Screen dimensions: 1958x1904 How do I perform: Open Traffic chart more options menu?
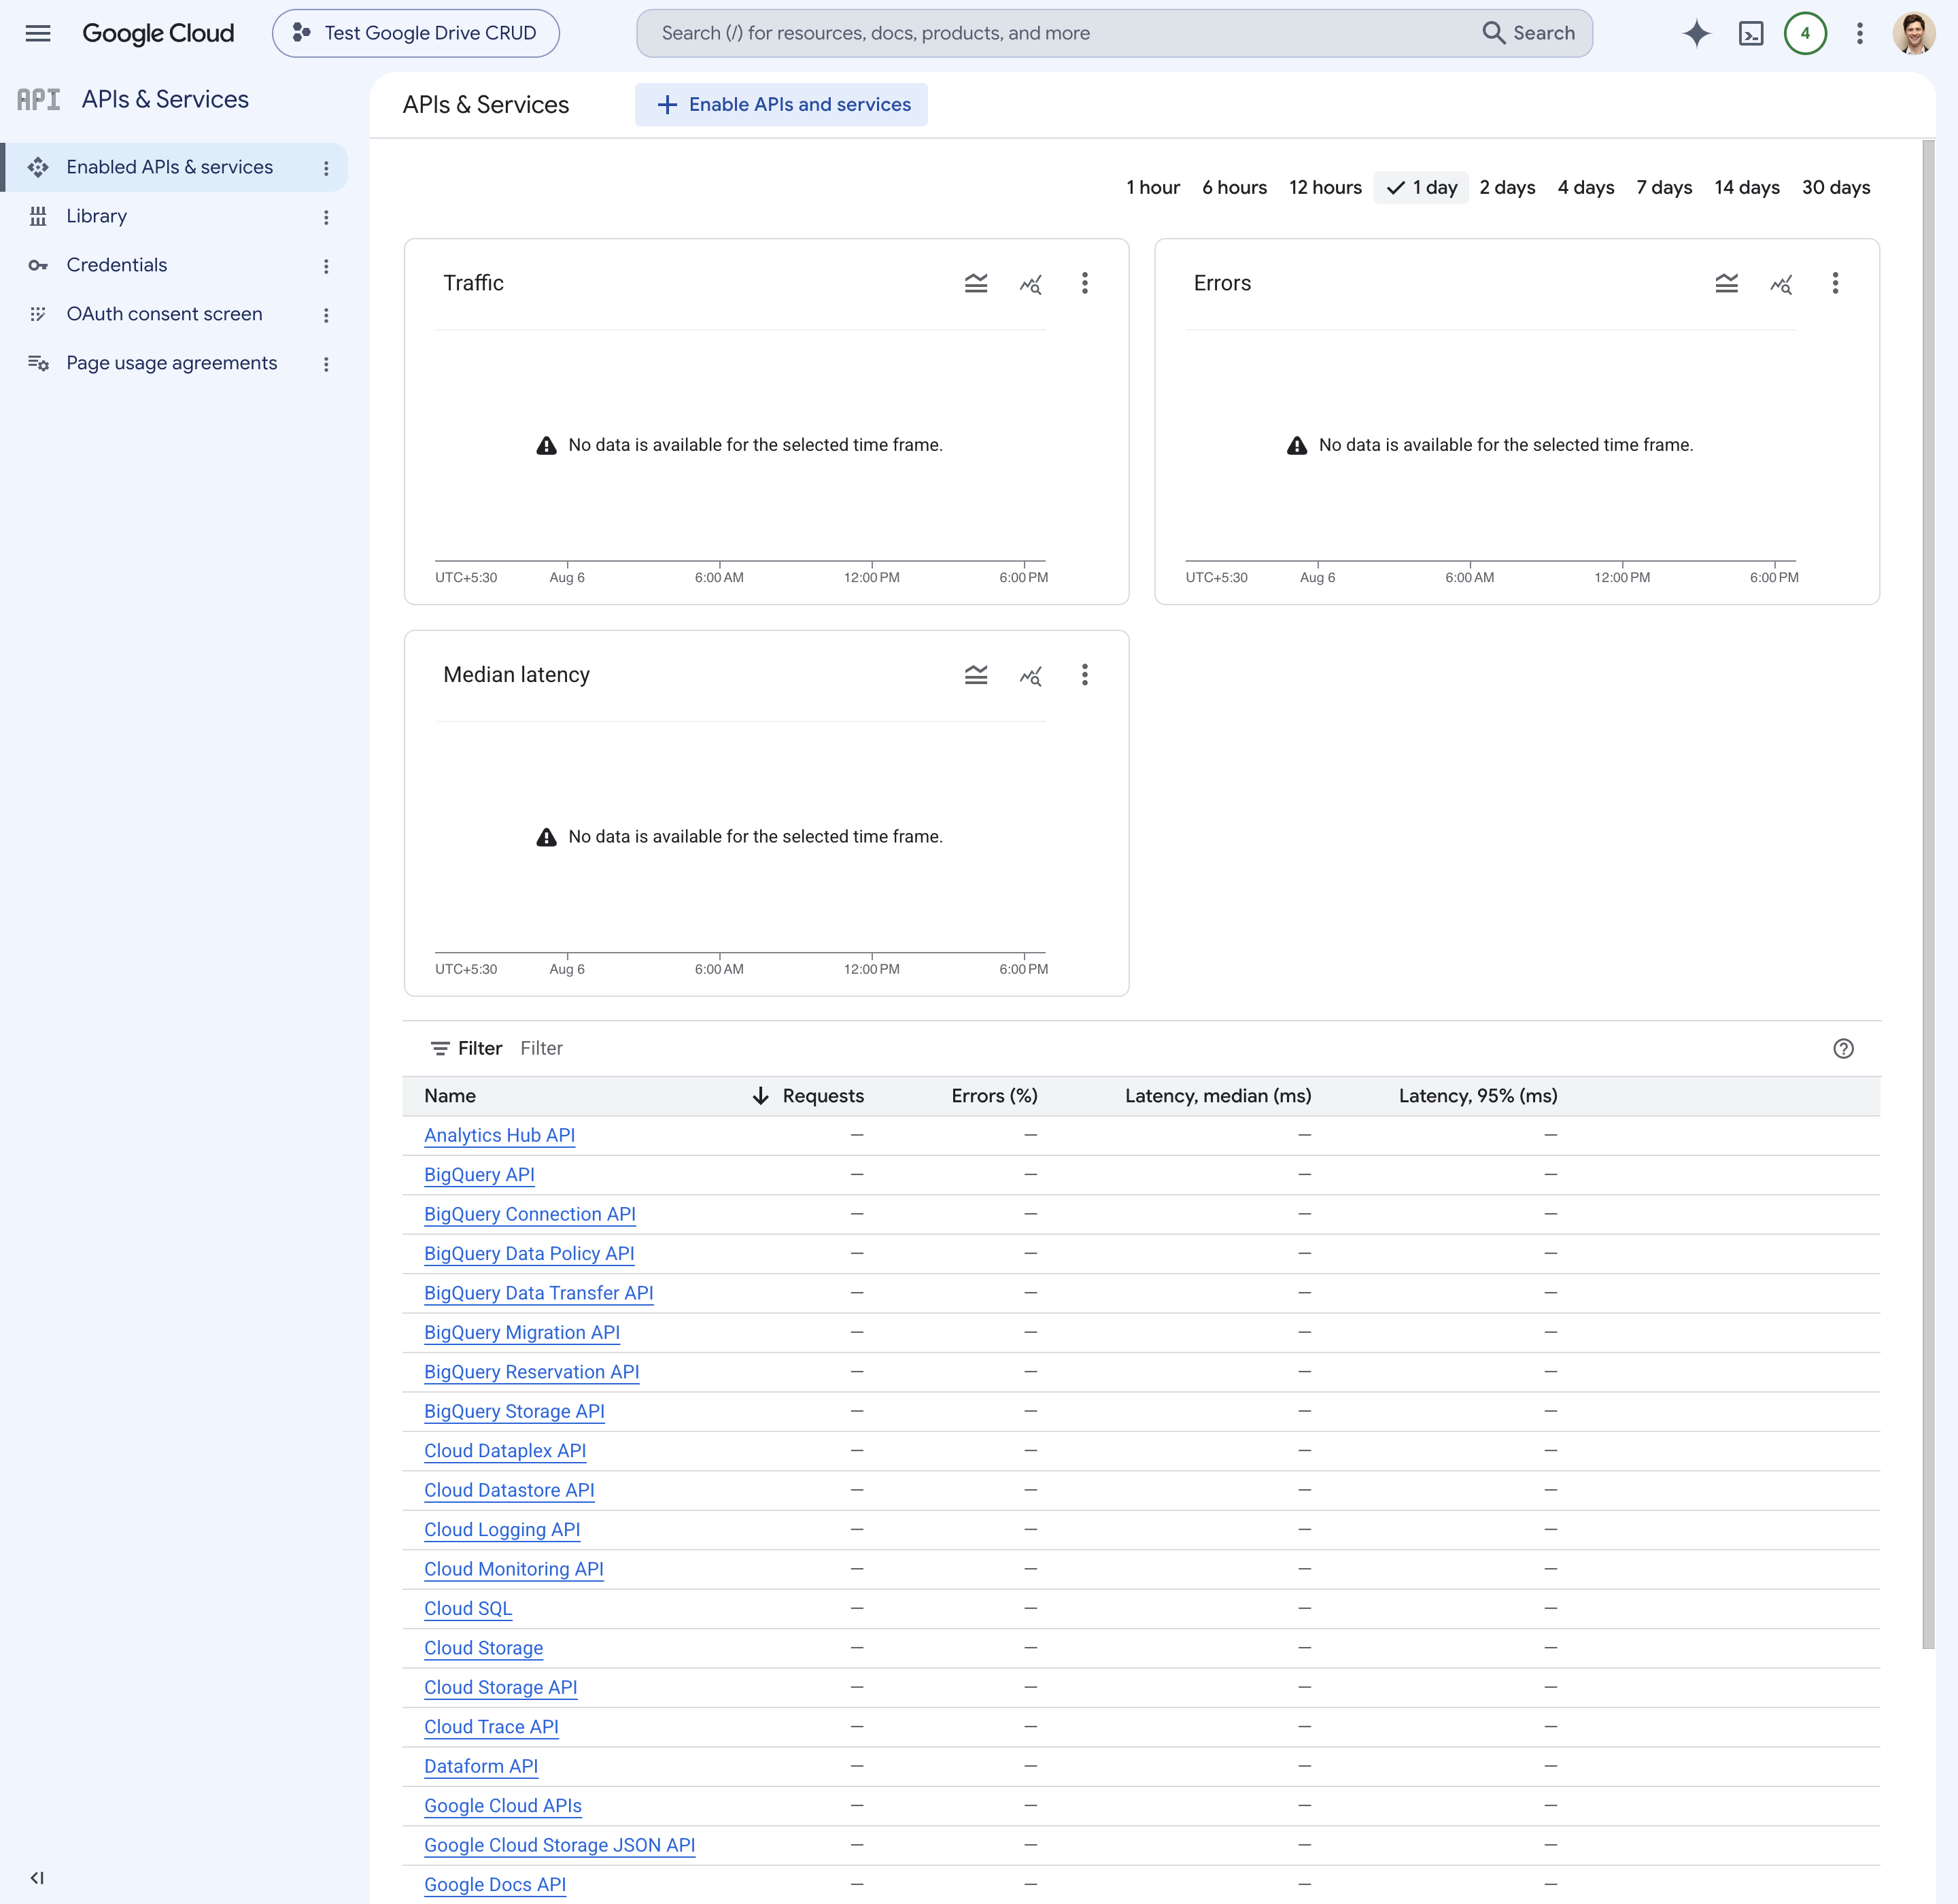[1085, 283]
